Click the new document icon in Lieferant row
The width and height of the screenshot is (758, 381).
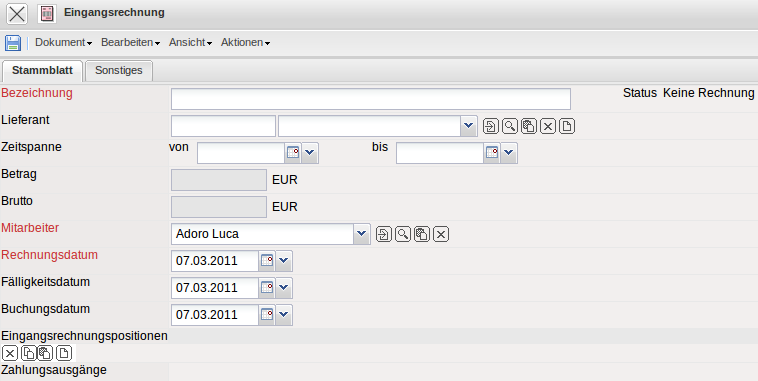(x=567, y=126)
